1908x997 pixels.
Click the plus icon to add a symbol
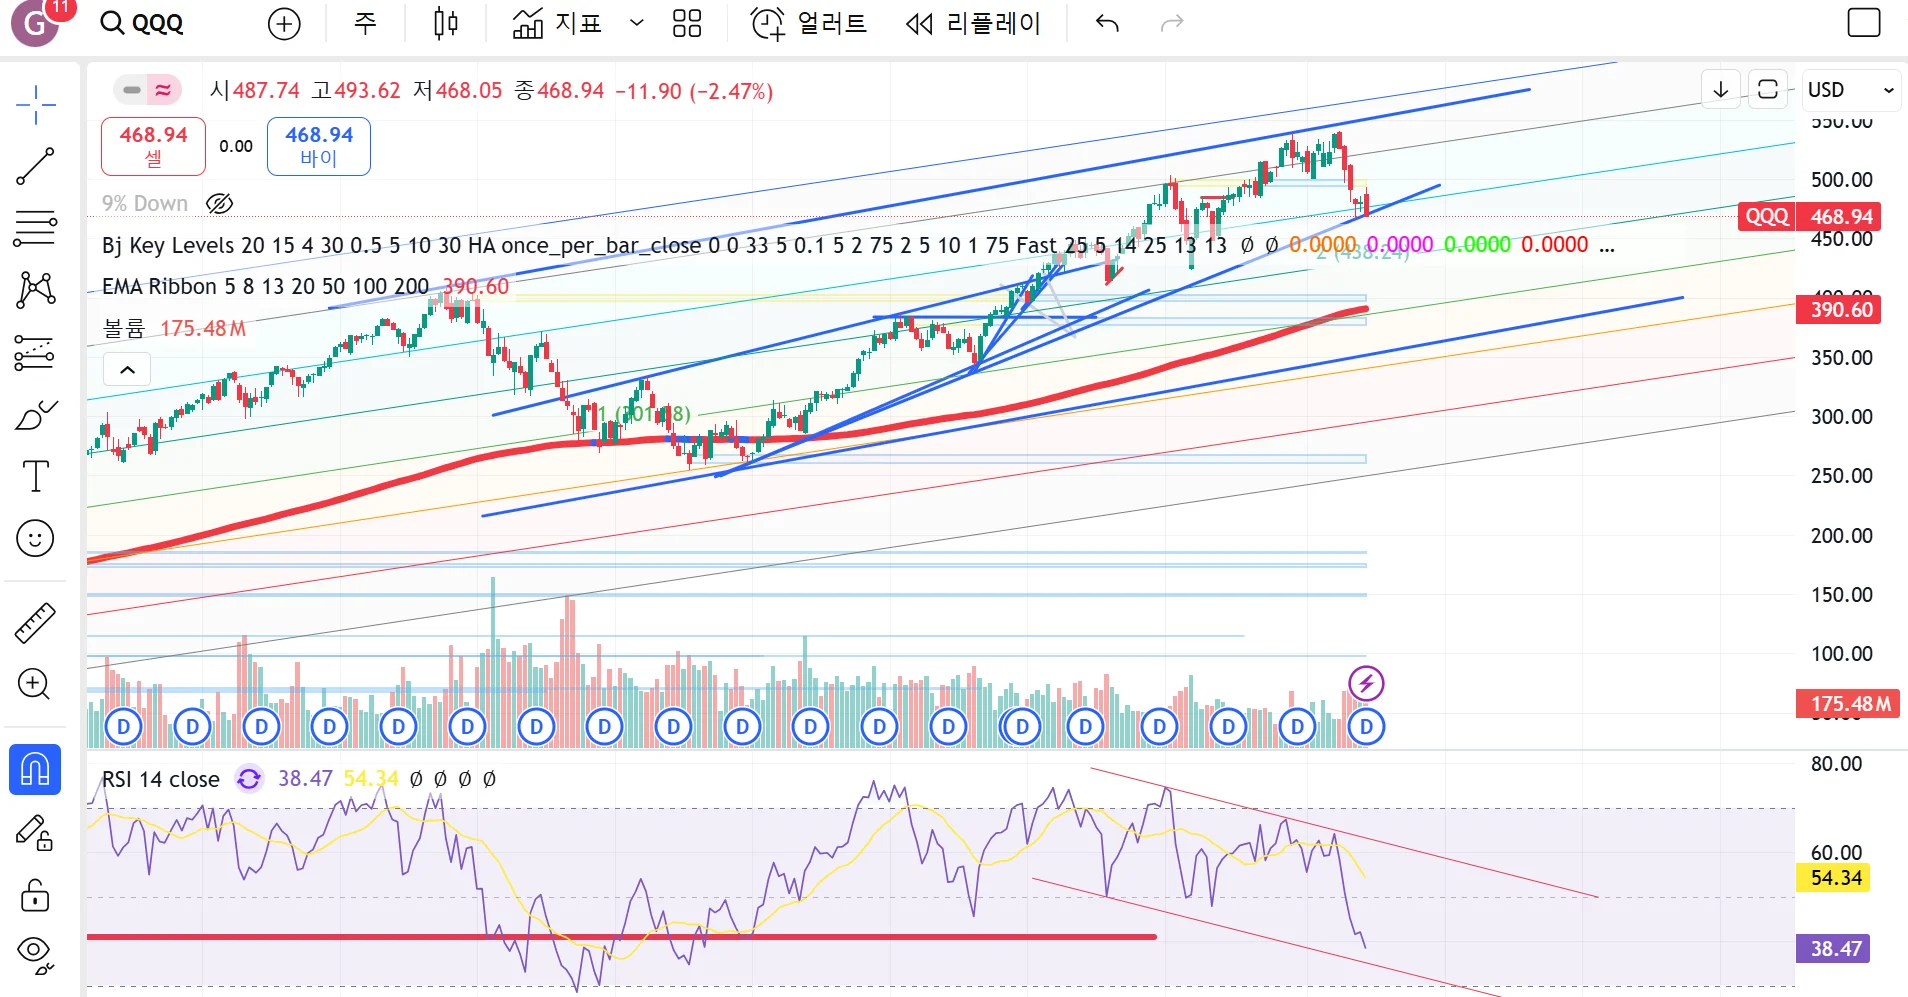pyautogui.click(x=284, y=24)
